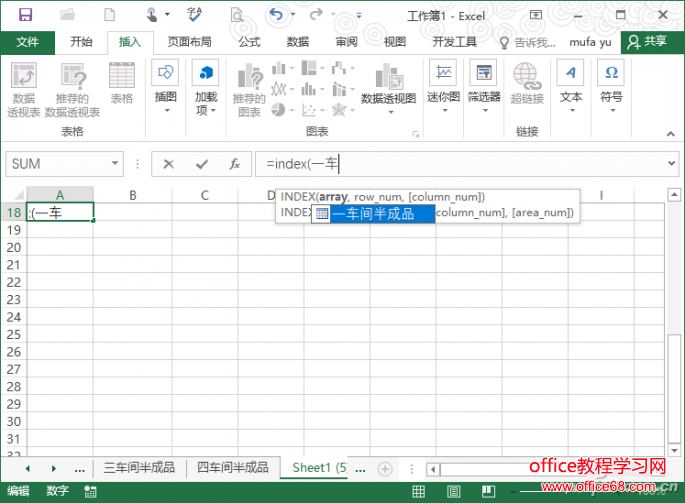The width and height of the screenshot is (685, 503).
Task: Open the Illustrations (插图) menu
Action: [165, 87]
